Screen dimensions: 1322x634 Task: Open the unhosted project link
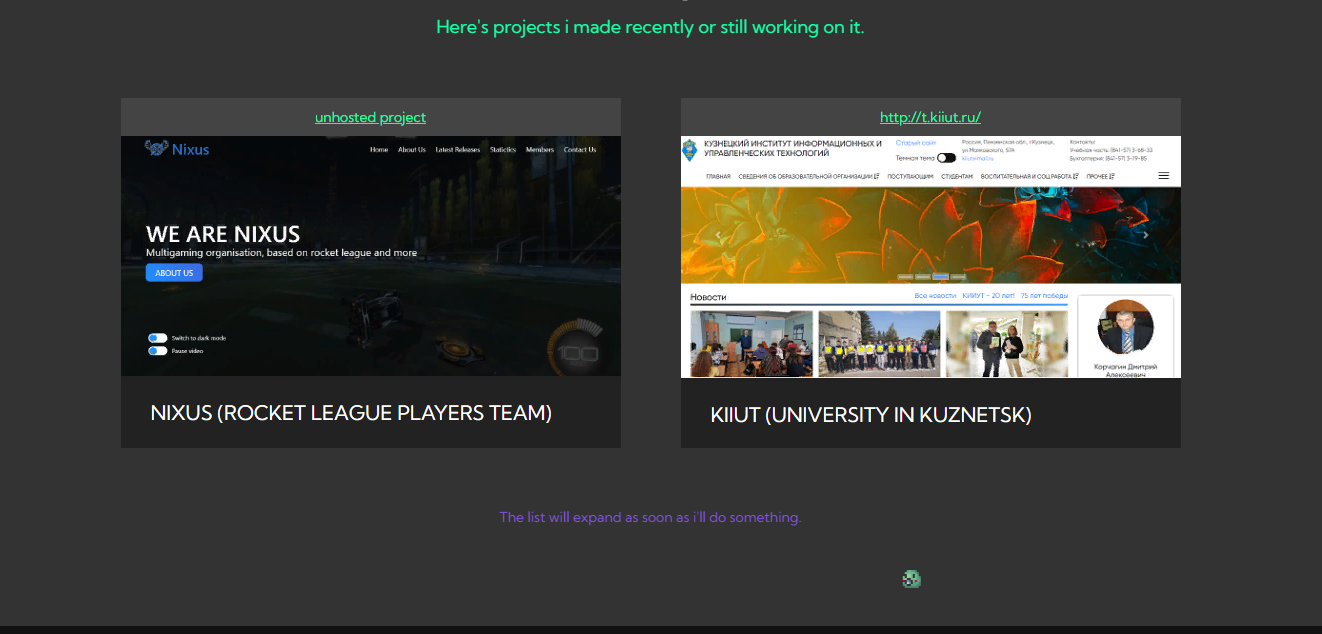click(370, 117)
